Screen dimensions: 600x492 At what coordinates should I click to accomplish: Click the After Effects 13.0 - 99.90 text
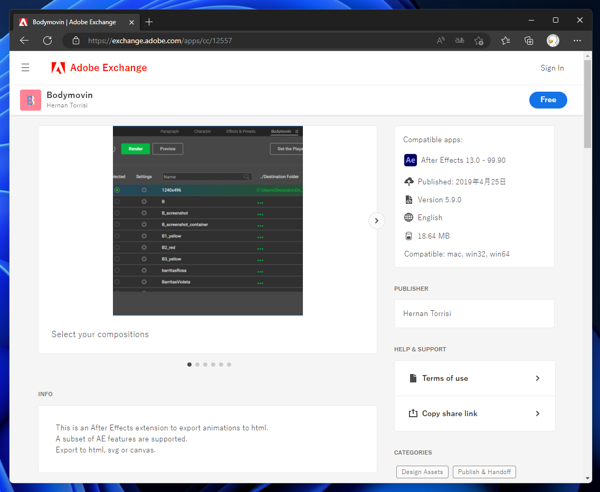463,160
